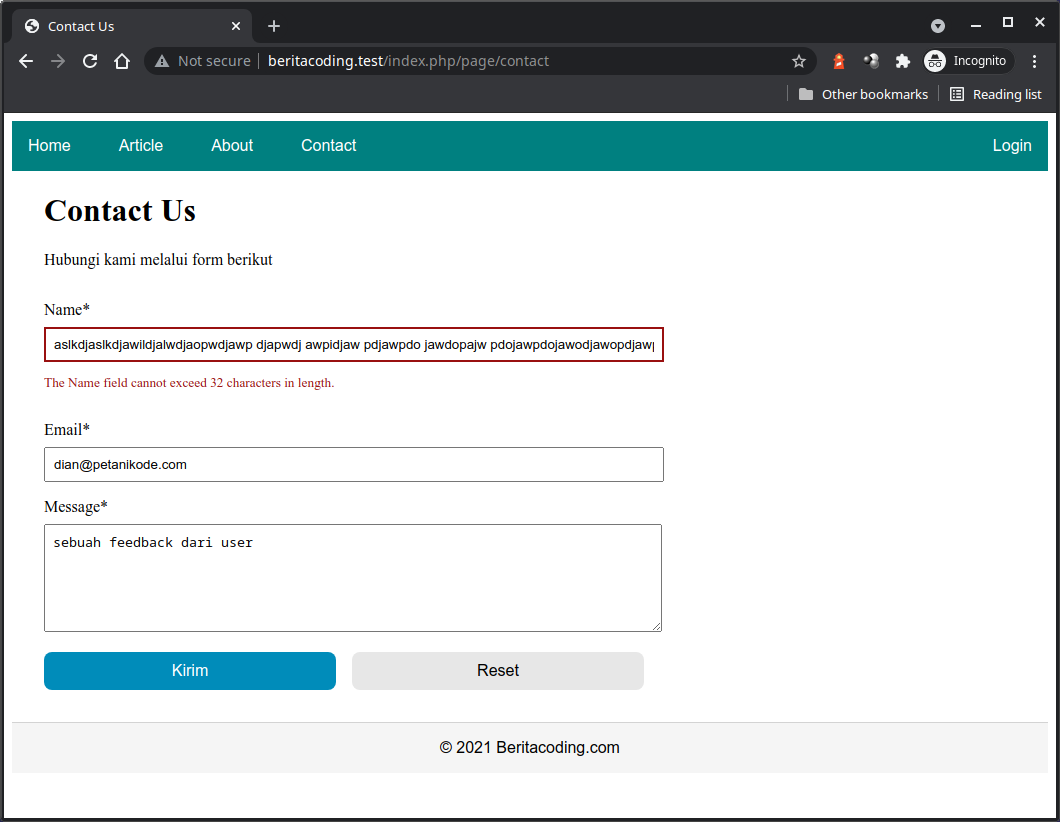
Task: Bookmark this page with star icon
Action: click(799, 61)
